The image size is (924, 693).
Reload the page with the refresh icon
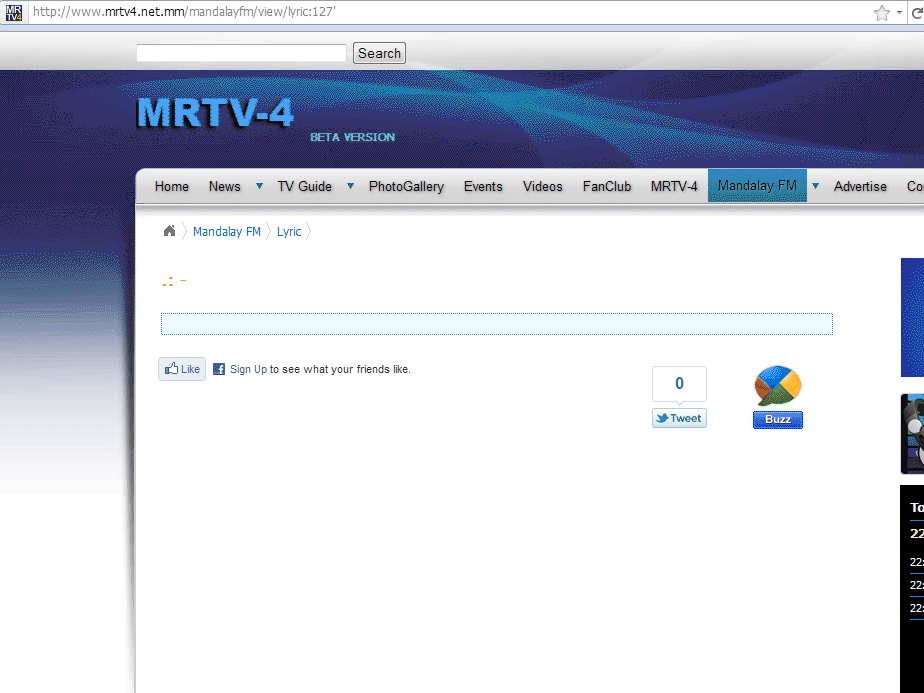[x=917, y=13]
